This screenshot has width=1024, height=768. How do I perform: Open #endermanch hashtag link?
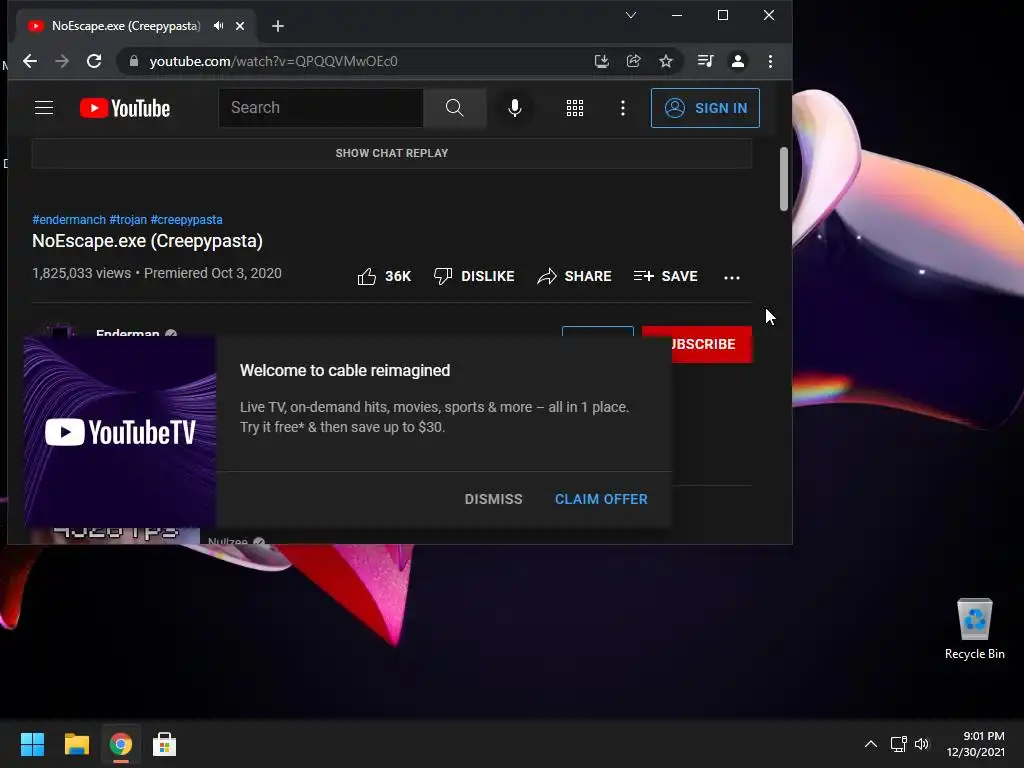coord(69,219)
